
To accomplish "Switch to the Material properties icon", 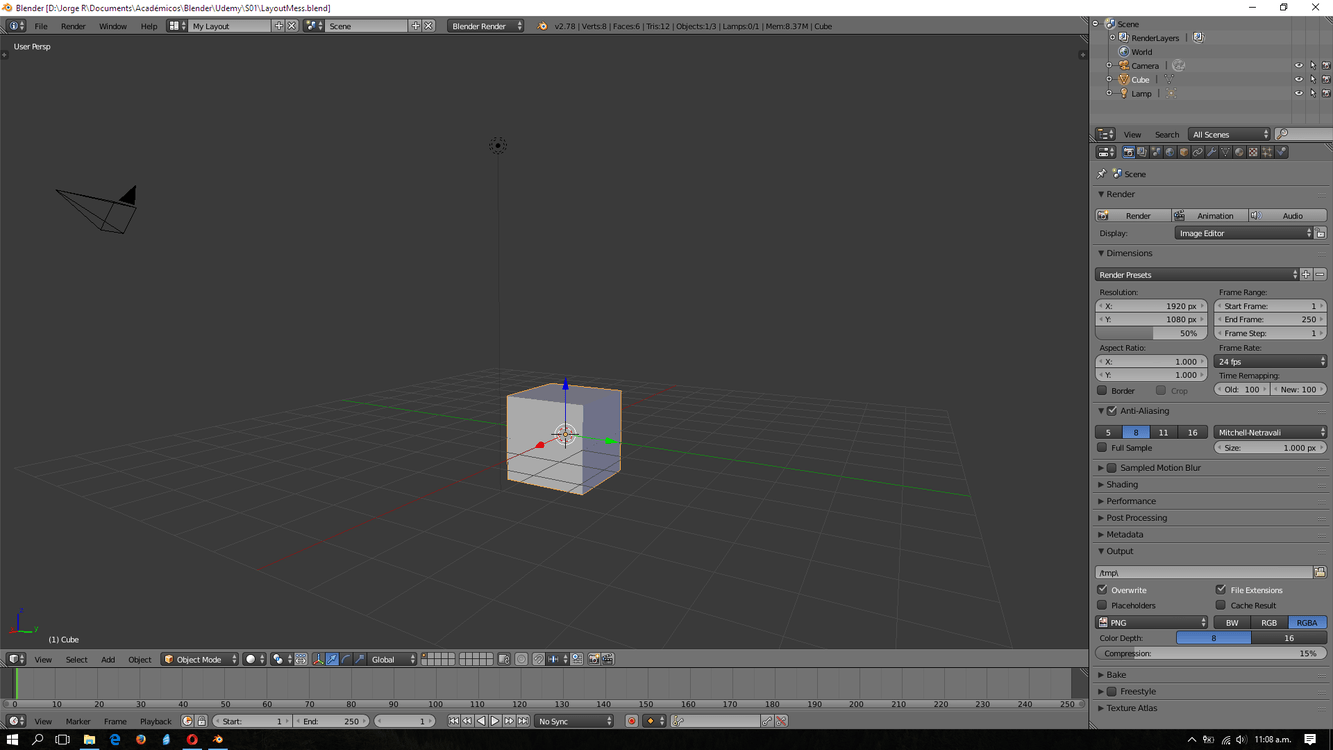I will coord(1239,153).
